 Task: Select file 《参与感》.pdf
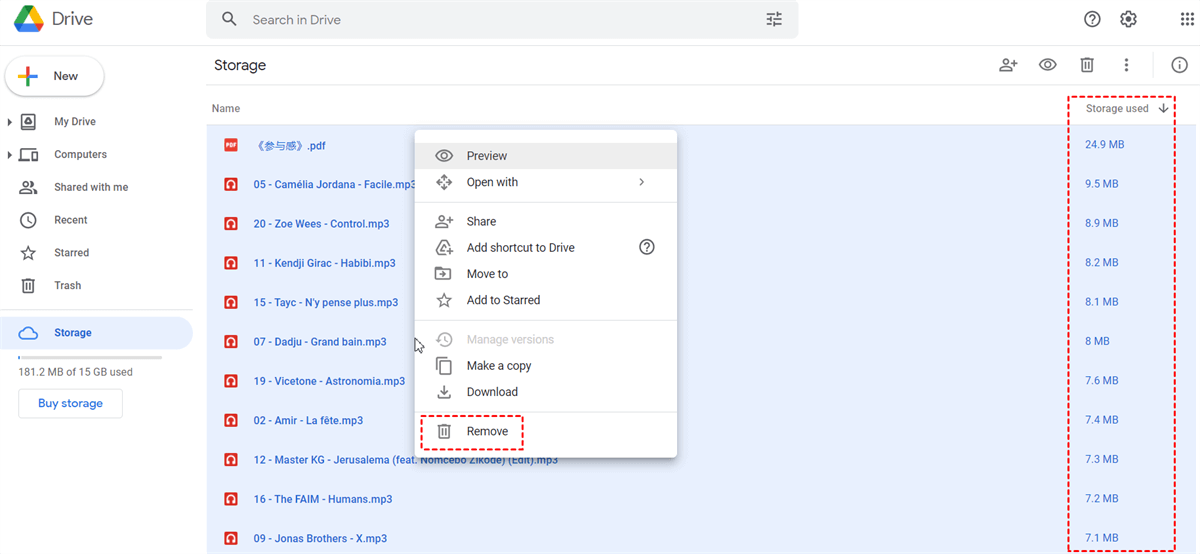pos(290,145)
